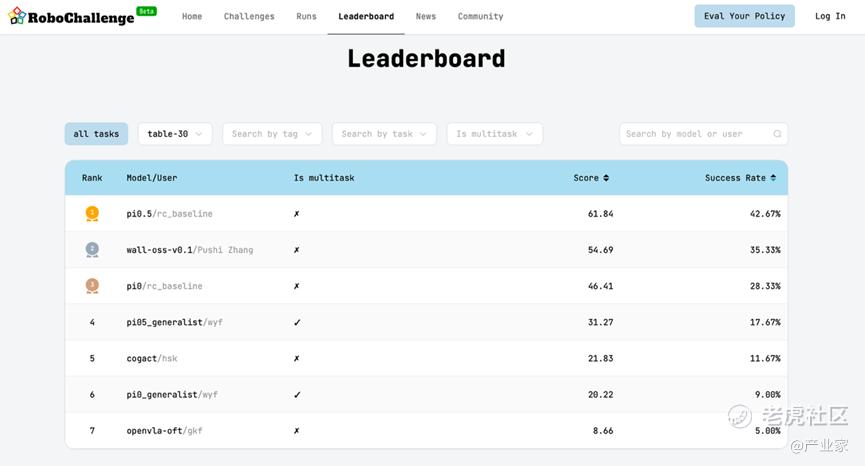Open the cogact/hsk entry
The image size is (865, 466).
click(x=152, y=358)
